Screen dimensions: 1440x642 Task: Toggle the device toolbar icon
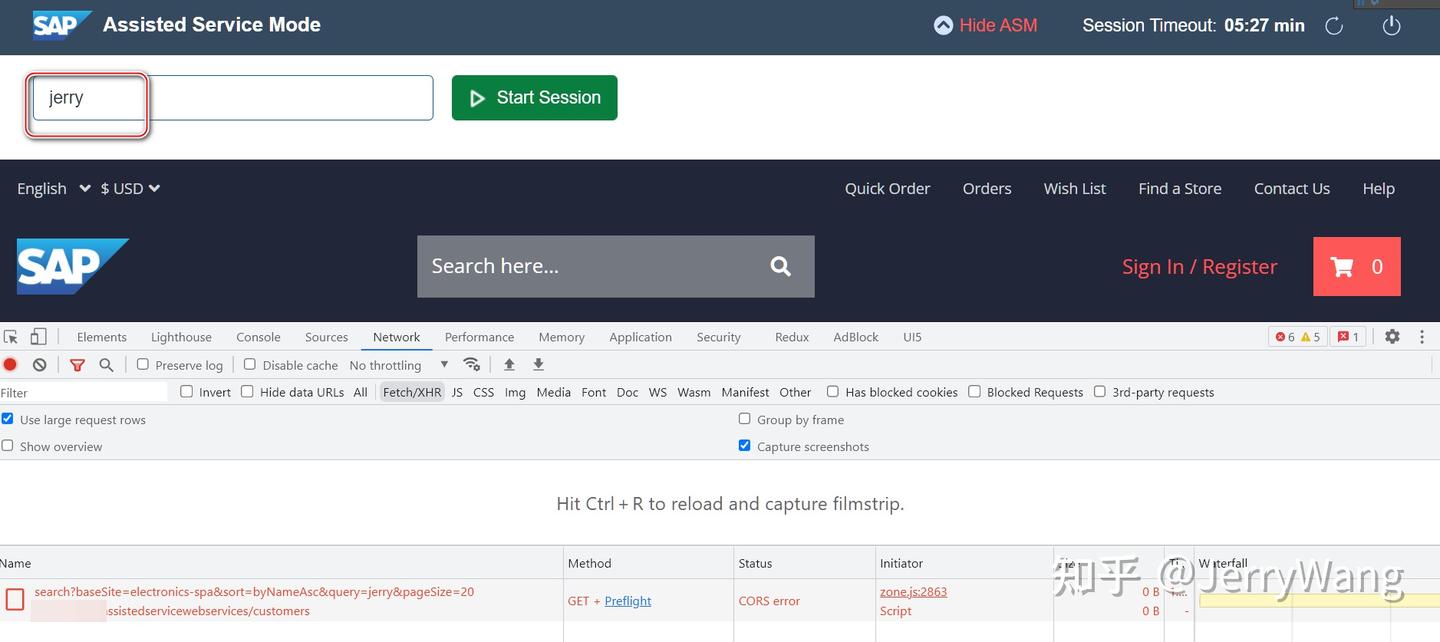click(38, 337)
